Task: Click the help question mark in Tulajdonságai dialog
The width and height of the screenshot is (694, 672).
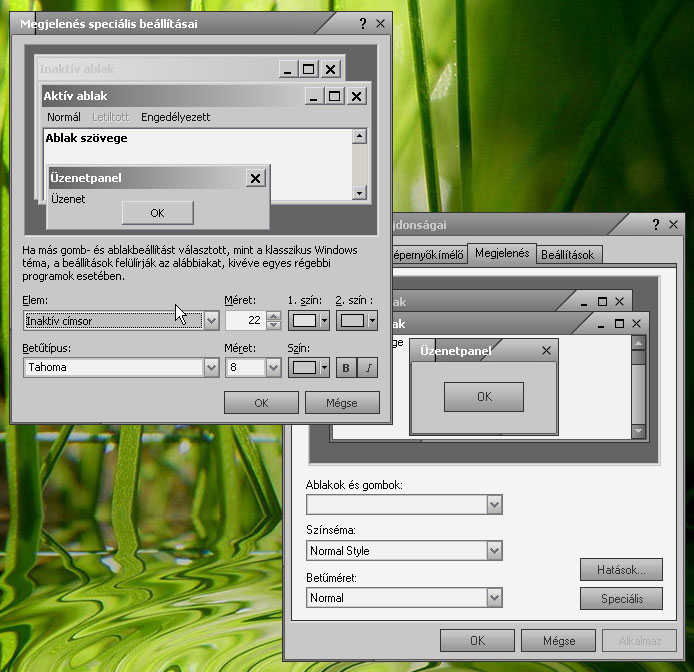Action: (x=656, y=225)
